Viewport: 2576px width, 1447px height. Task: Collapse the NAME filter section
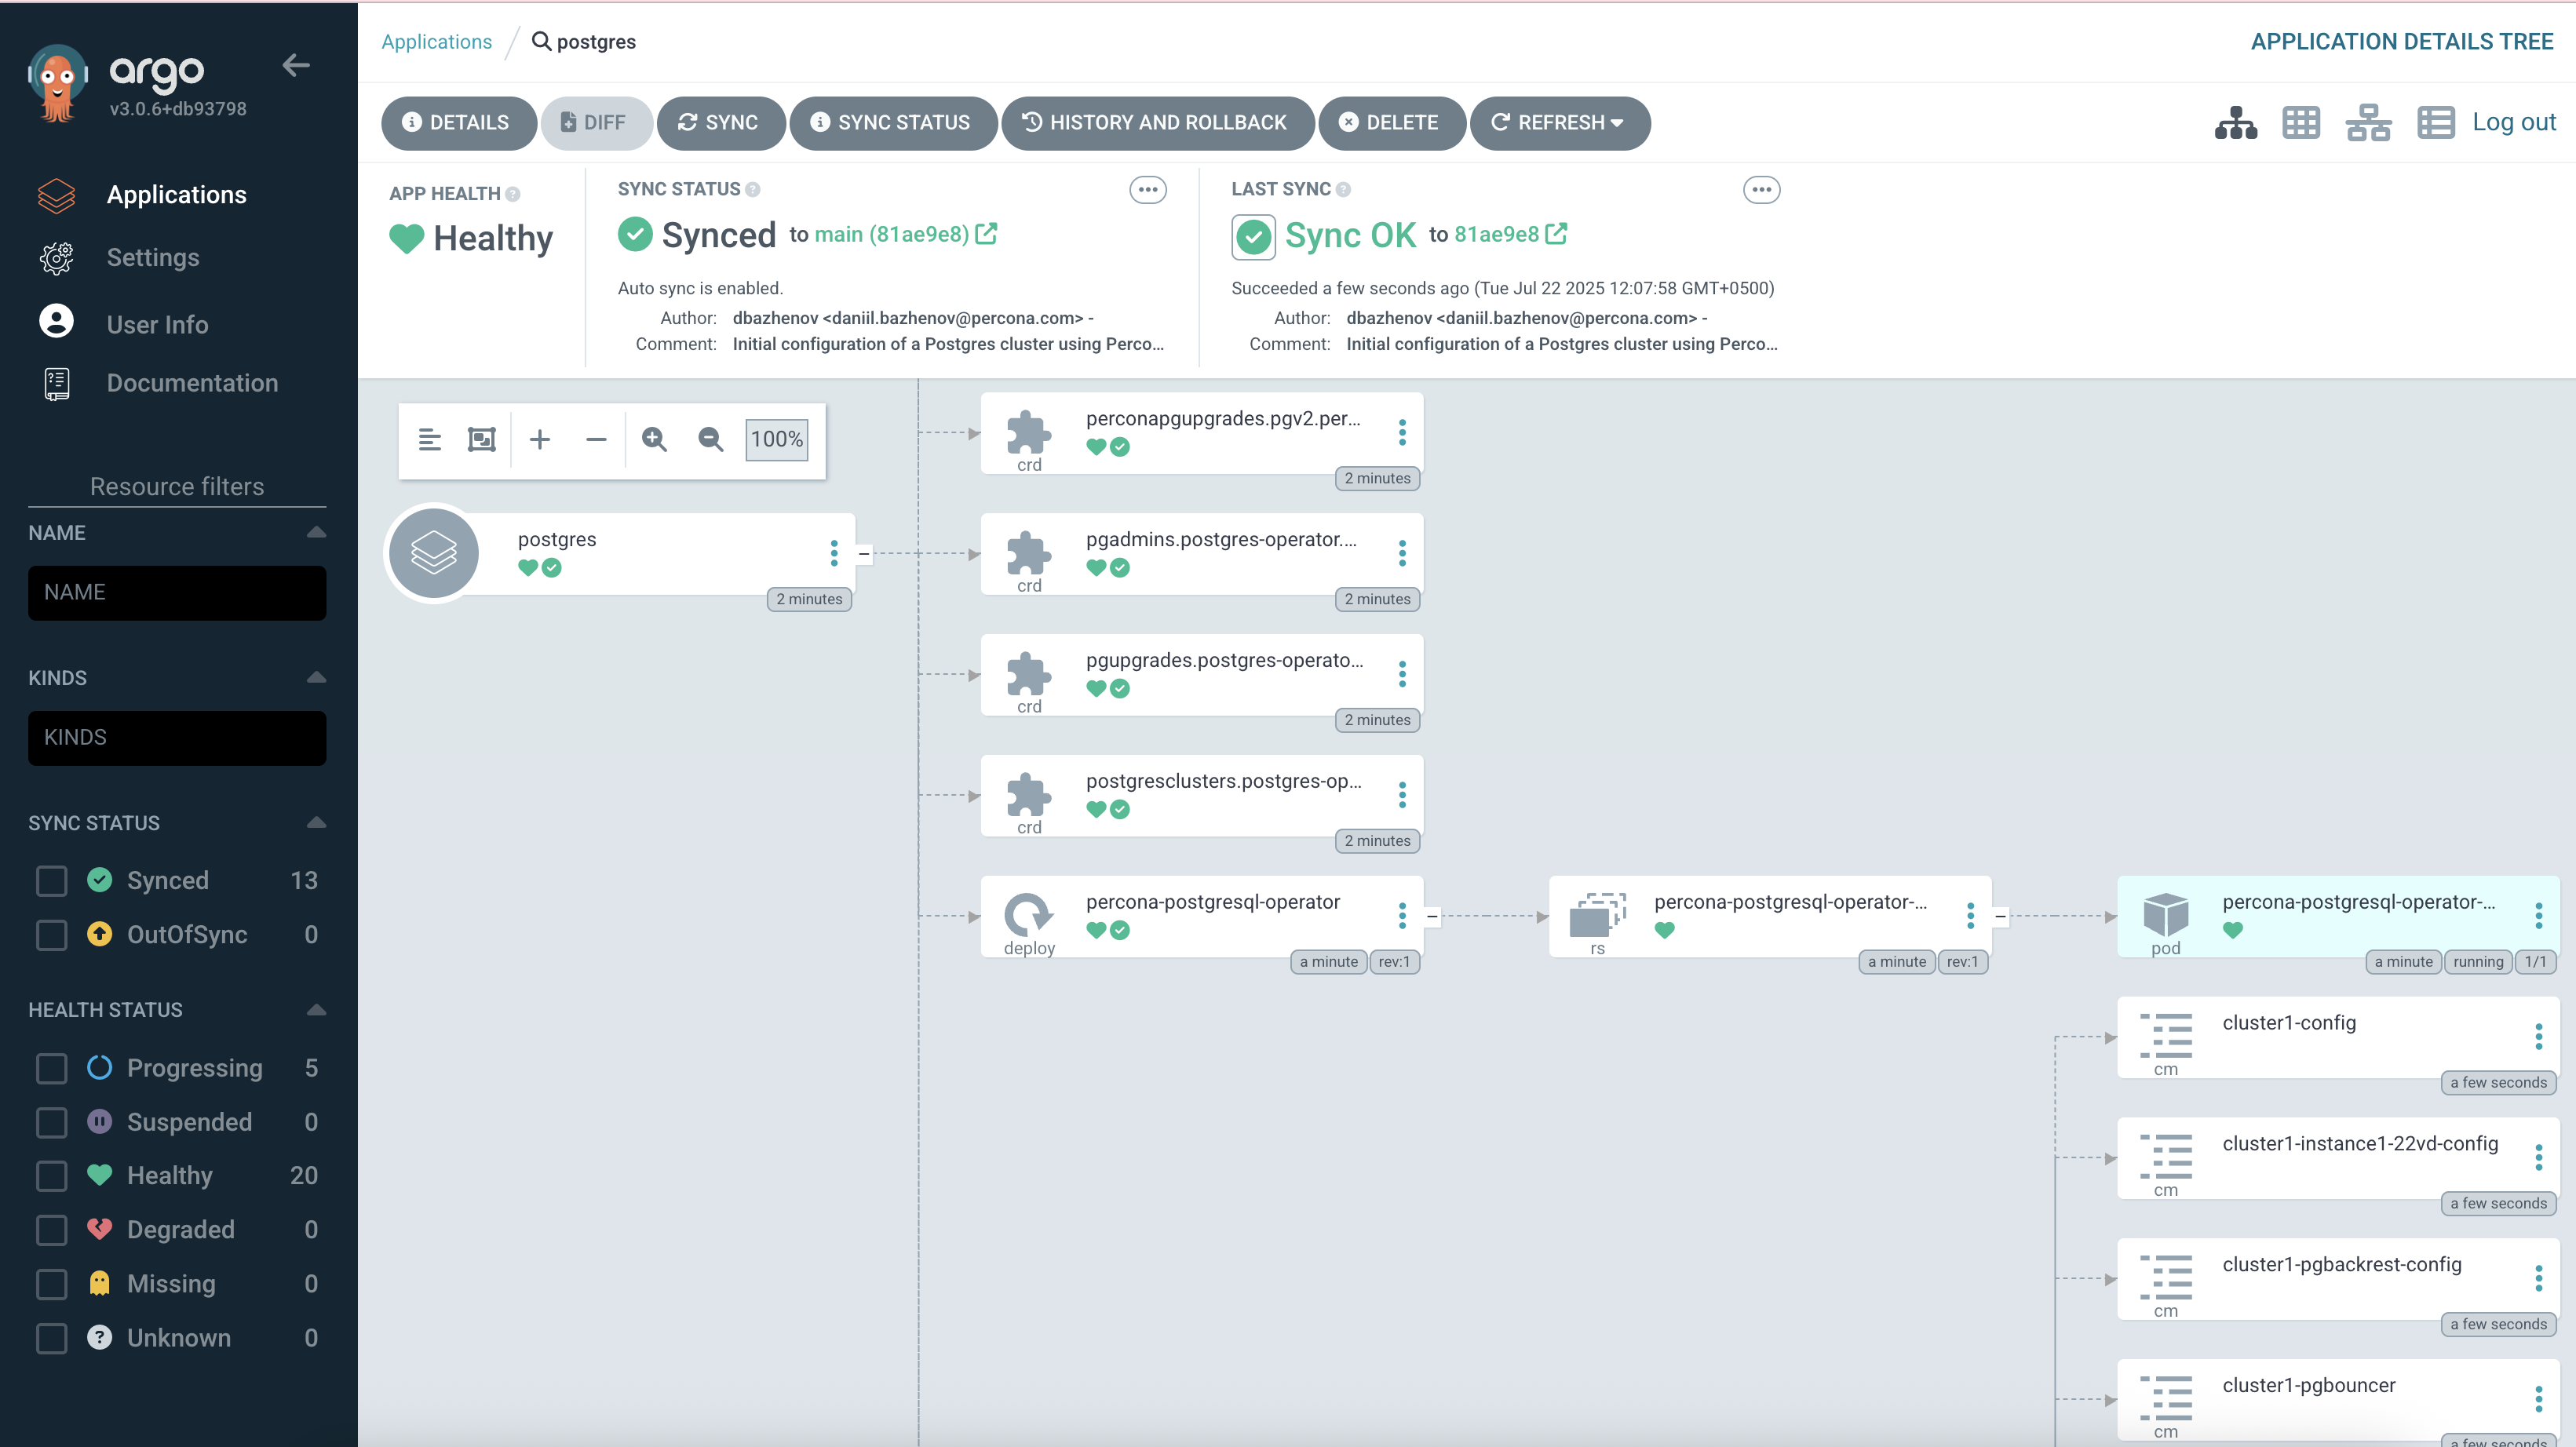316,532
